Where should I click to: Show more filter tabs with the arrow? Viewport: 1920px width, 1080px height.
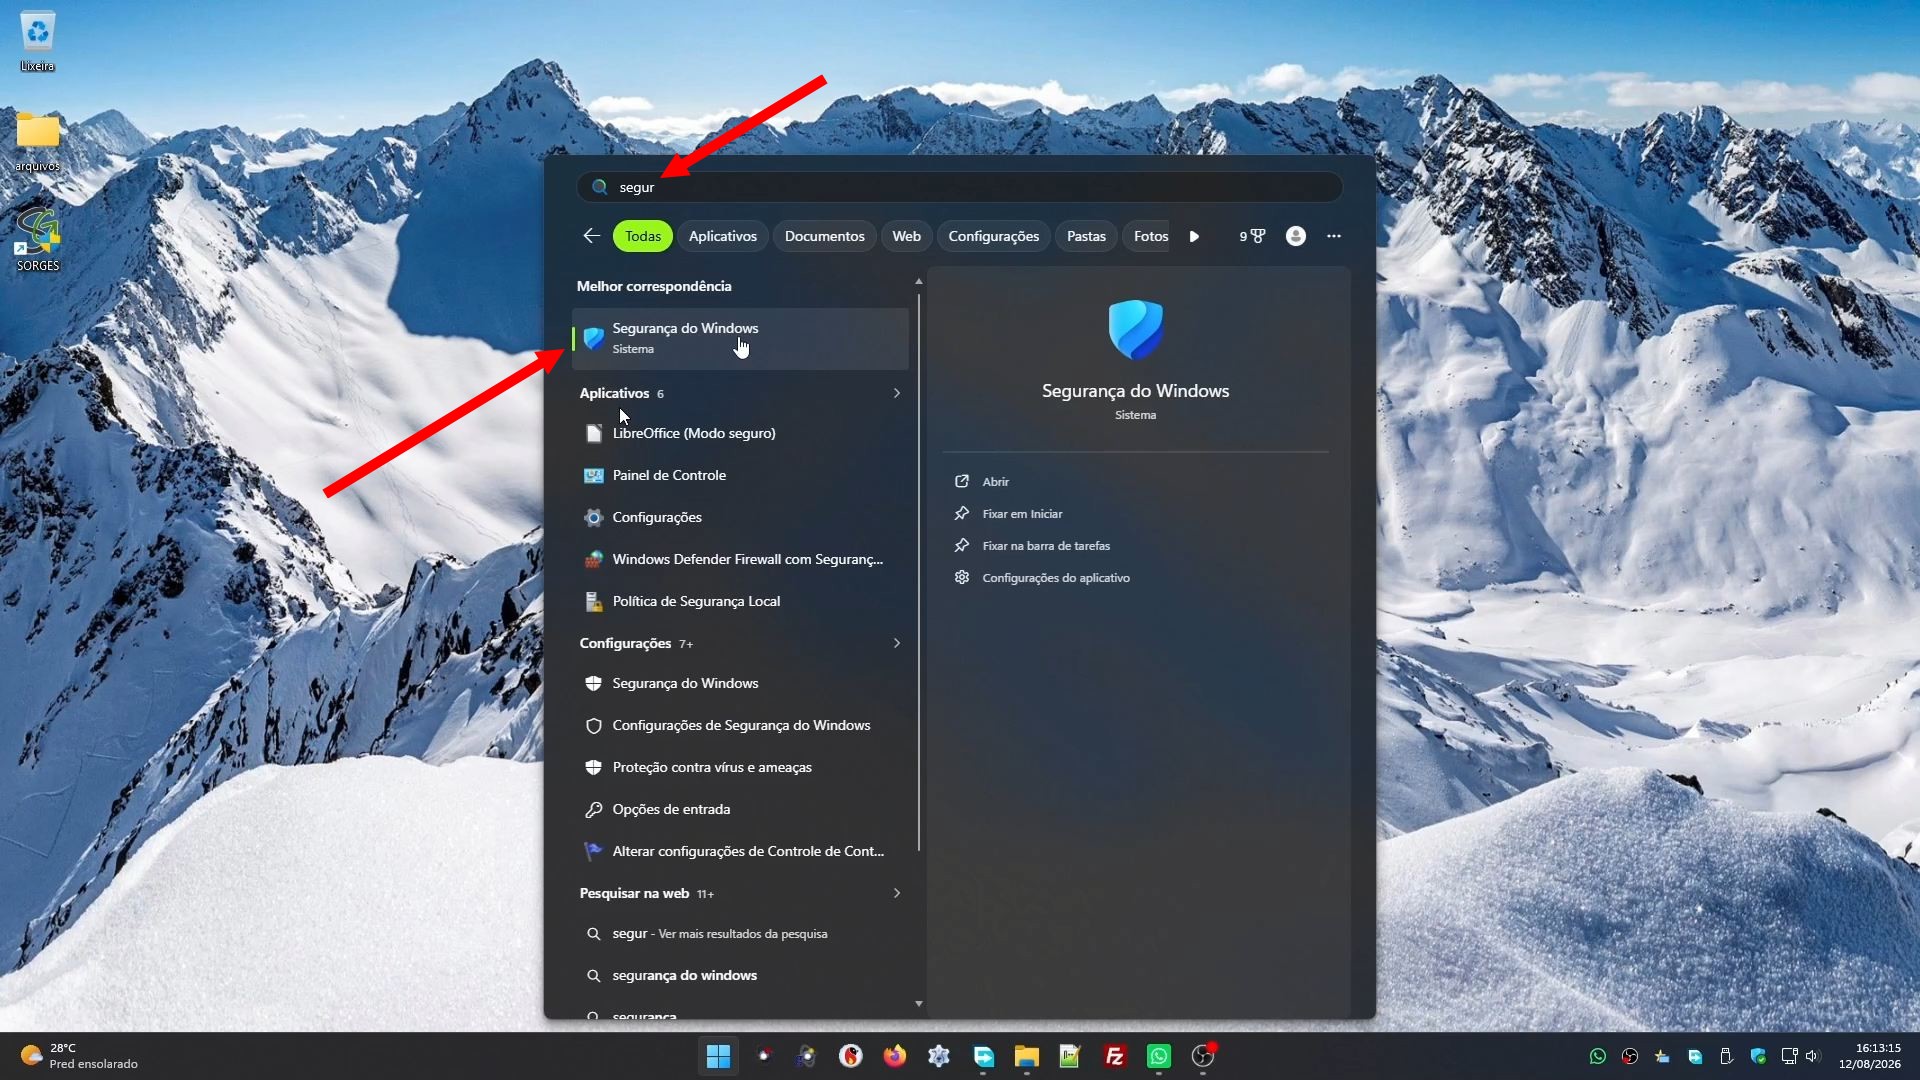pyautogui.click(x=1194, y=236)
